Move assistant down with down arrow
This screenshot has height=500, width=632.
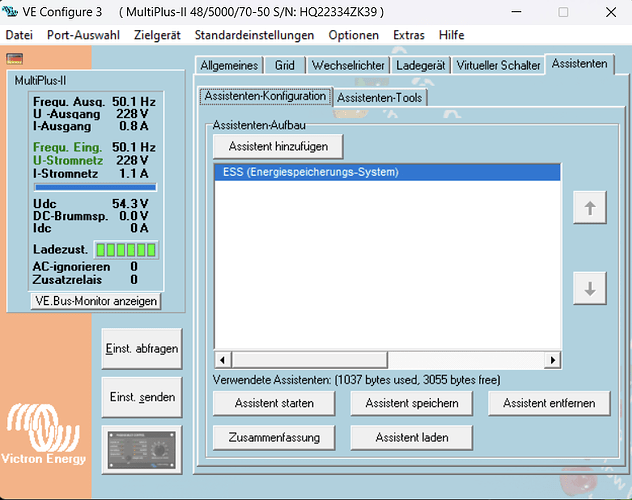[590, 288]
